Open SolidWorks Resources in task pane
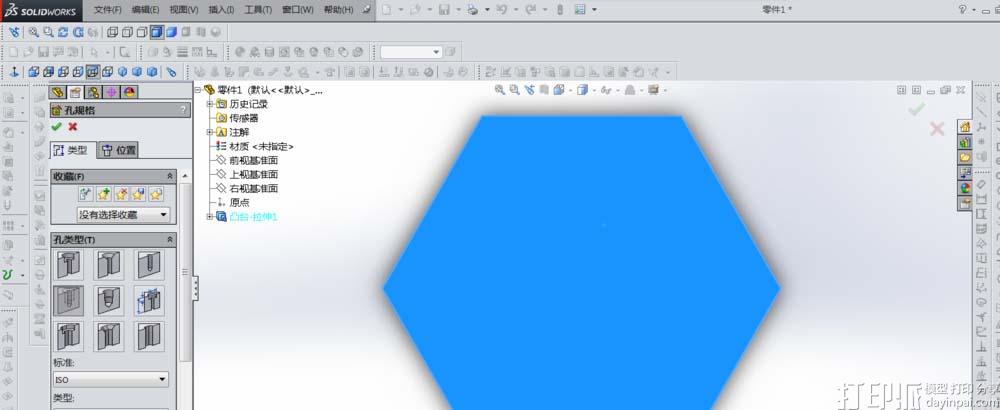The height and width of the screenshot is (410, 1000). tap(965, 127)
